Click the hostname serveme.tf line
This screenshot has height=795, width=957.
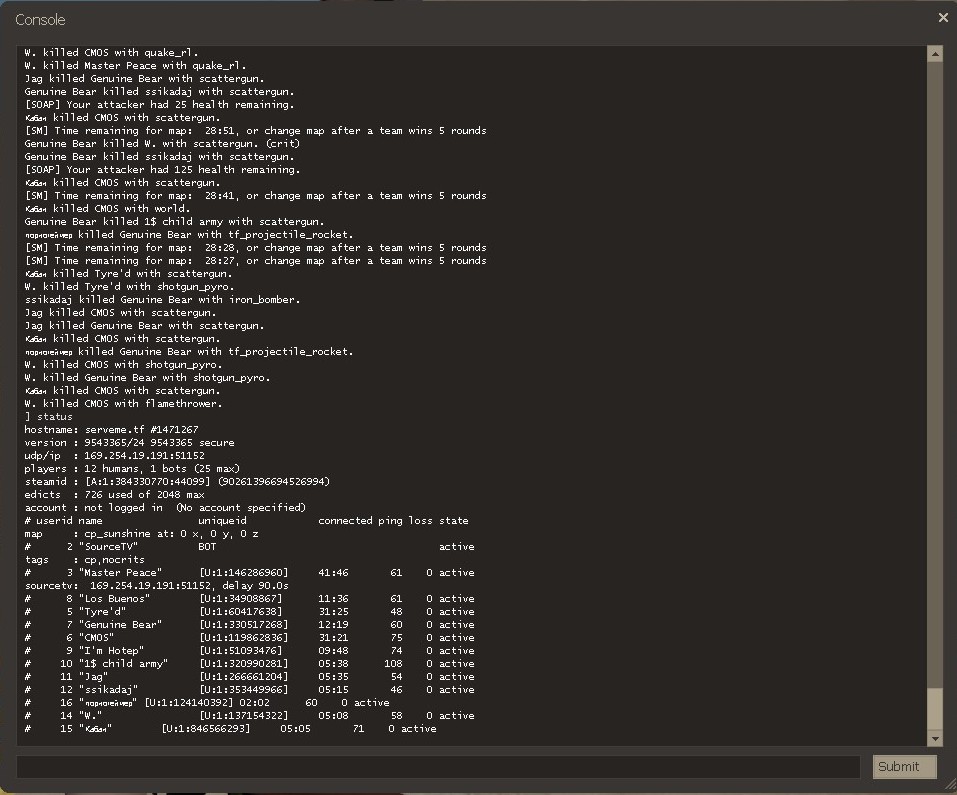(x=112, y=430)
